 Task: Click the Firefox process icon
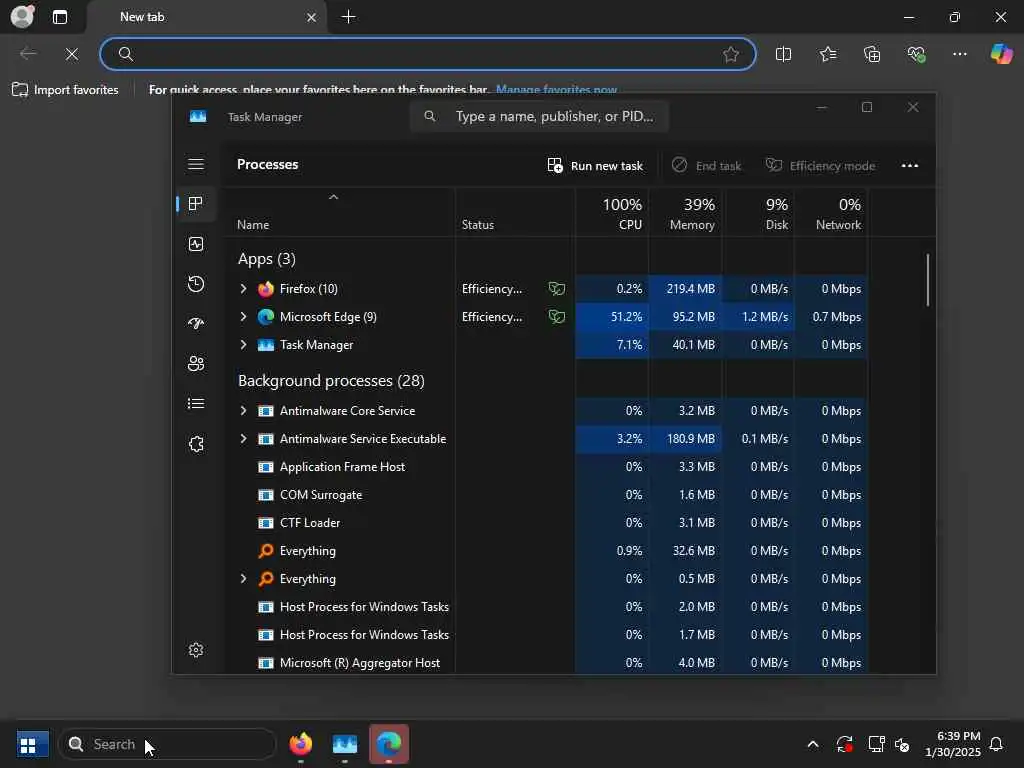[x=266, y=289]
